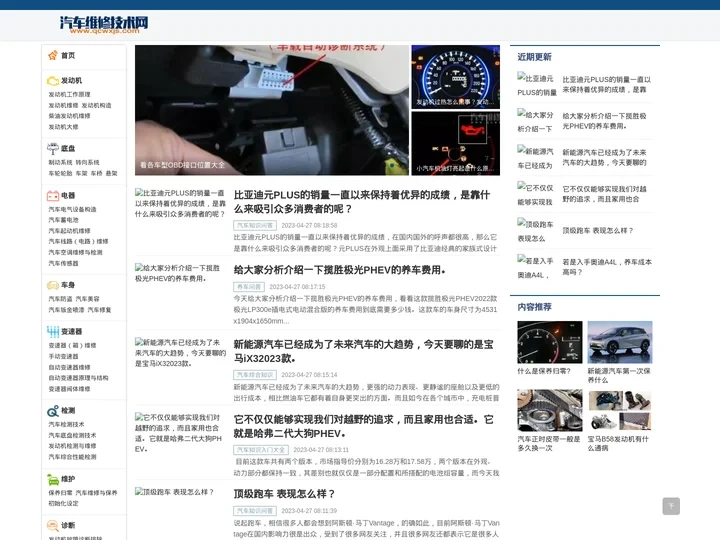
Task: Open the 宝马B58发动机有什么通病 text link
Action: 618,444
